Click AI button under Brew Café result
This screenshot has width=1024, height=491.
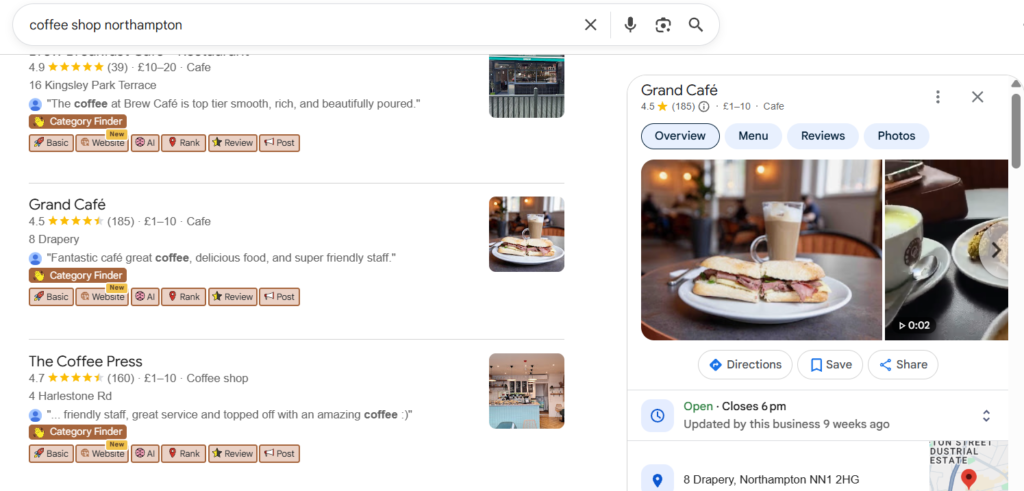click(145, 142)
